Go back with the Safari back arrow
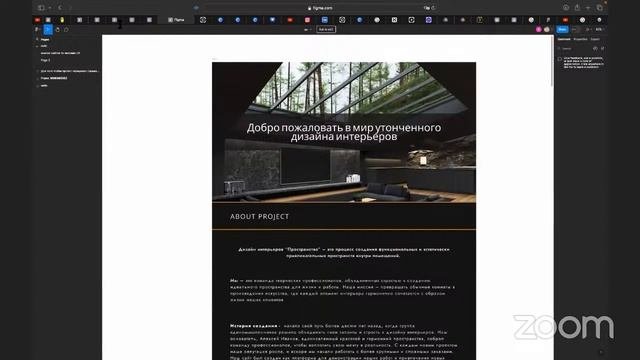The width and height of the screenshot is (640, 360). point(60,8)
